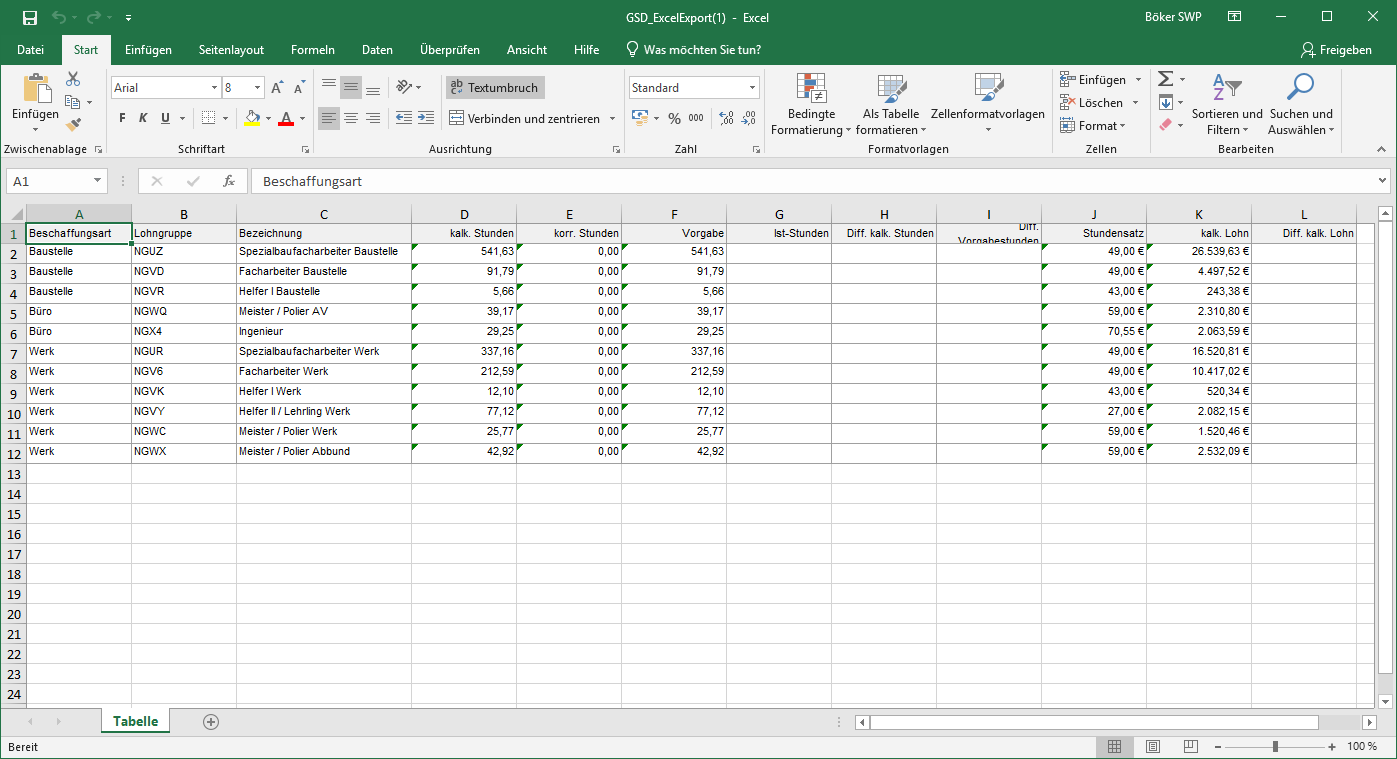Click the Einfügen paste clipboard icon
The height and width of the screenshot is (759, 1397).
coord(36,90)
